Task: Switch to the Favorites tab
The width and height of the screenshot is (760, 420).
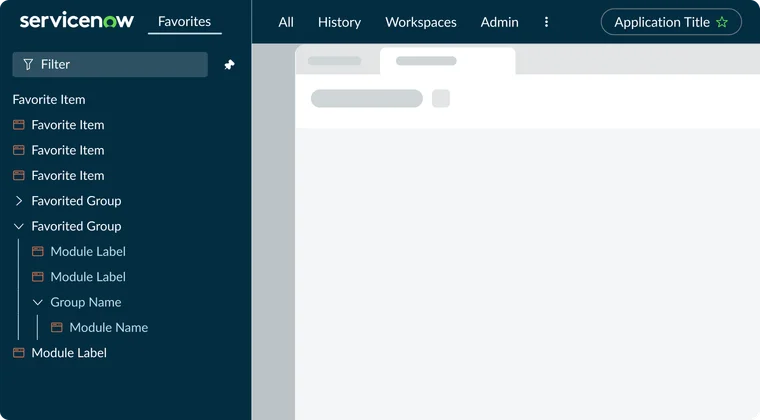Action: [x=184, y=22]
